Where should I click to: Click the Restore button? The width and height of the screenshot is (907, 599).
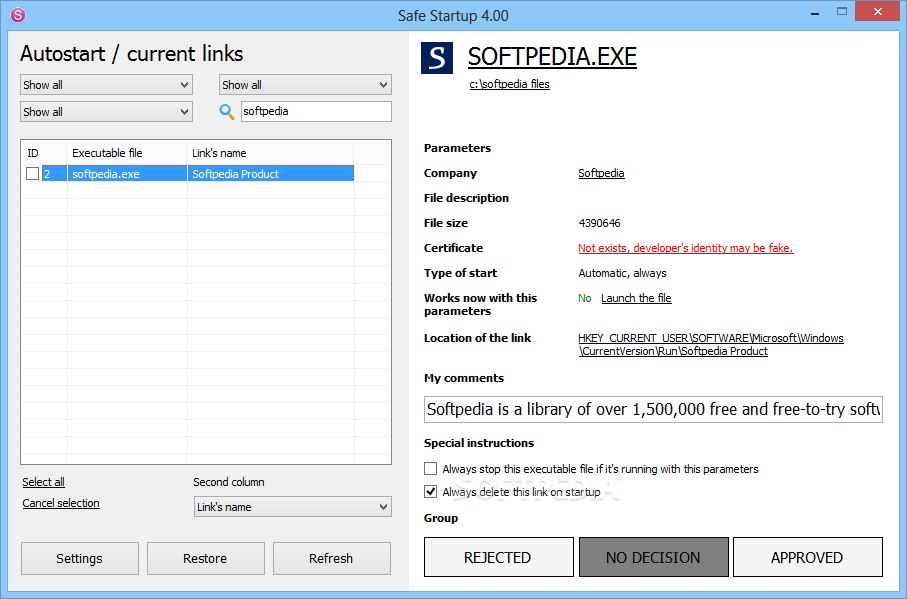pyautogui.click(x=205, y=559)
